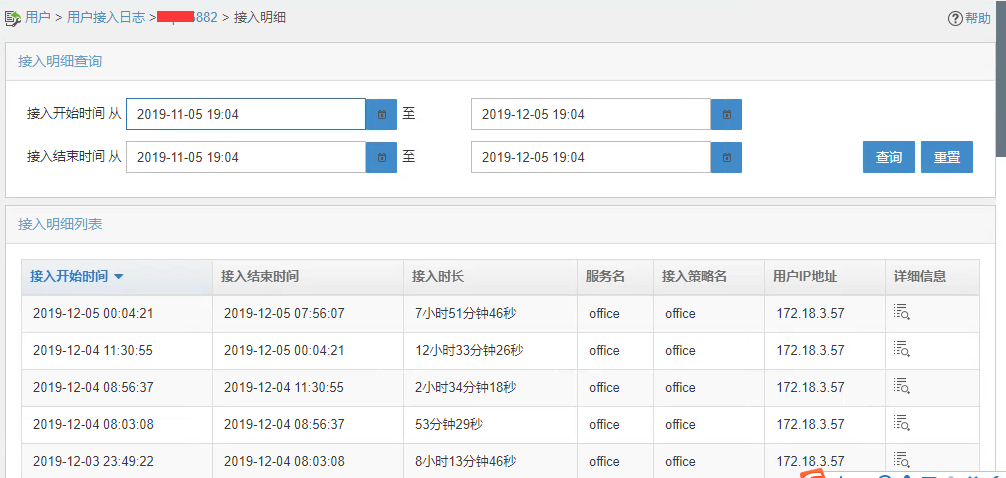View details for the 2019-12-04 11:30:55 record

901,350
